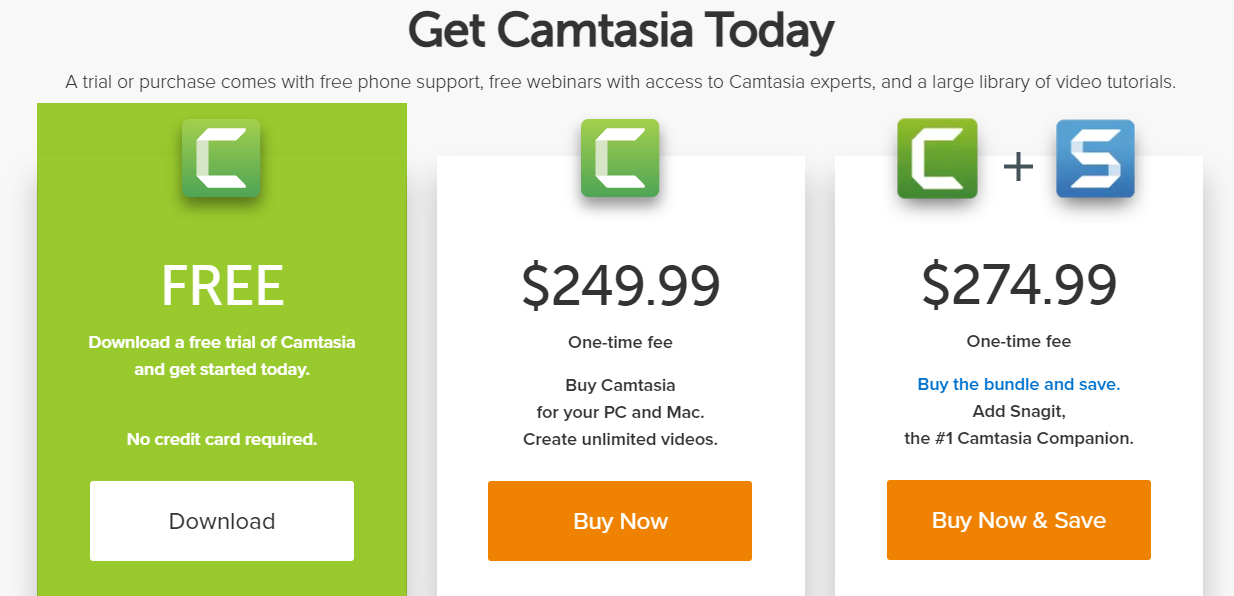Viewport: 1234px width, 596px height.
Task: Click the FREE heading on the green card
Action: click(221, 285)
